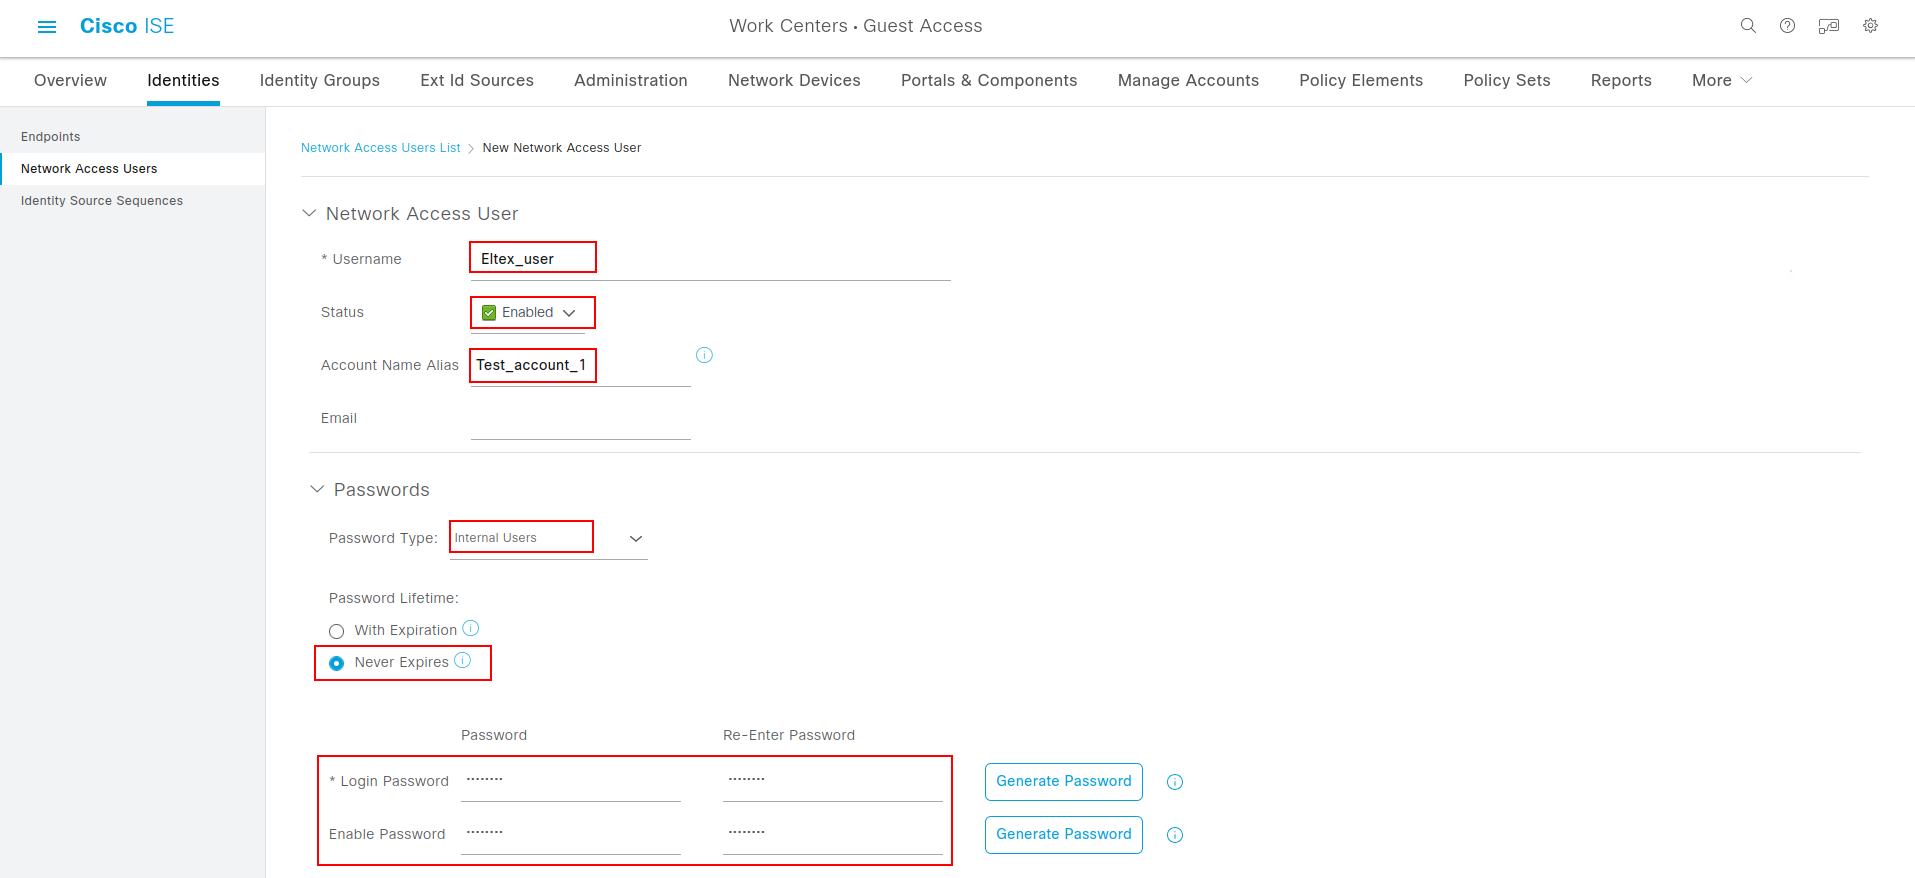Image resolution: width=1915 pixels, height=878 pixels.
Task: Open the Password Type dropdown
Action: (x=635, y=539)
